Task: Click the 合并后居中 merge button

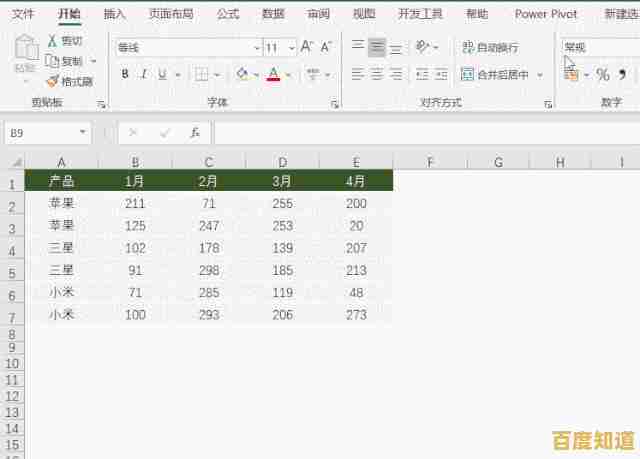Action: click(x=497, y=74)
